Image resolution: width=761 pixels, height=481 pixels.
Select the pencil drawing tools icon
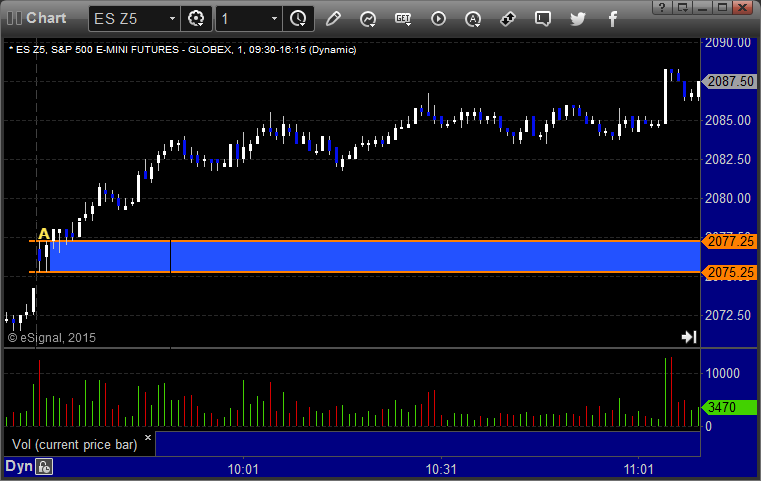click(x=333, y=19)
